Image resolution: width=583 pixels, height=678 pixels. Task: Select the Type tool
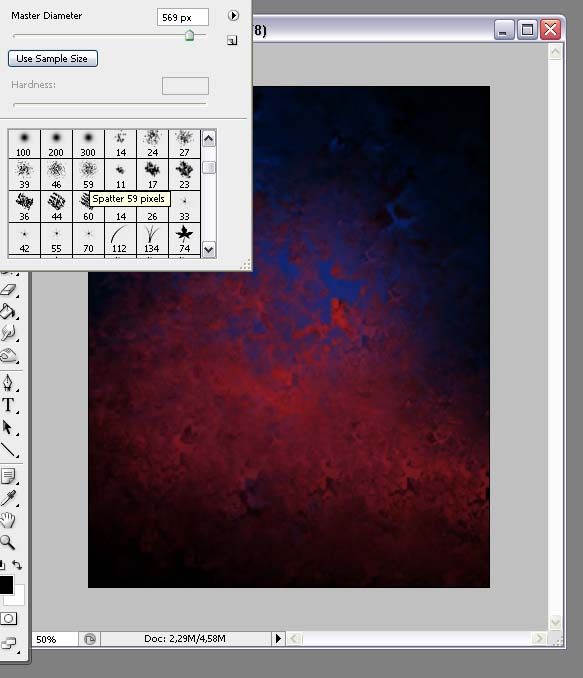(8, 406)
